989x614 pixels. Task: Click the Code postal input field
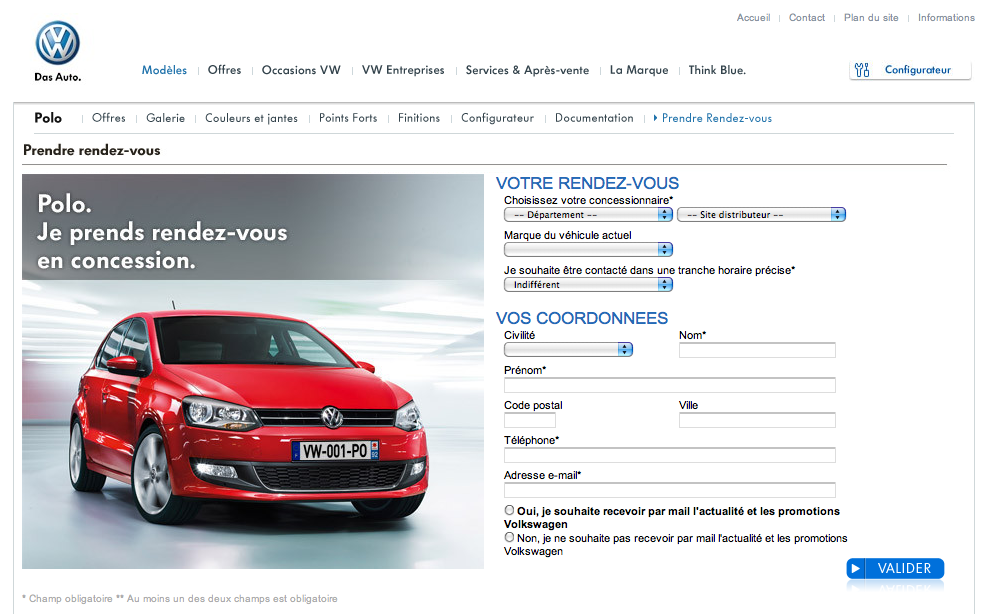coord(530,420)
